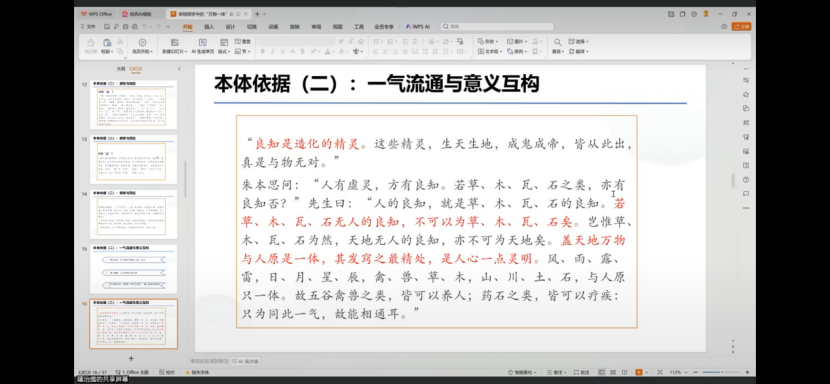Open the bullet list dropdown
This screenshot has width=830, height=384.
[x=382, y=41]
